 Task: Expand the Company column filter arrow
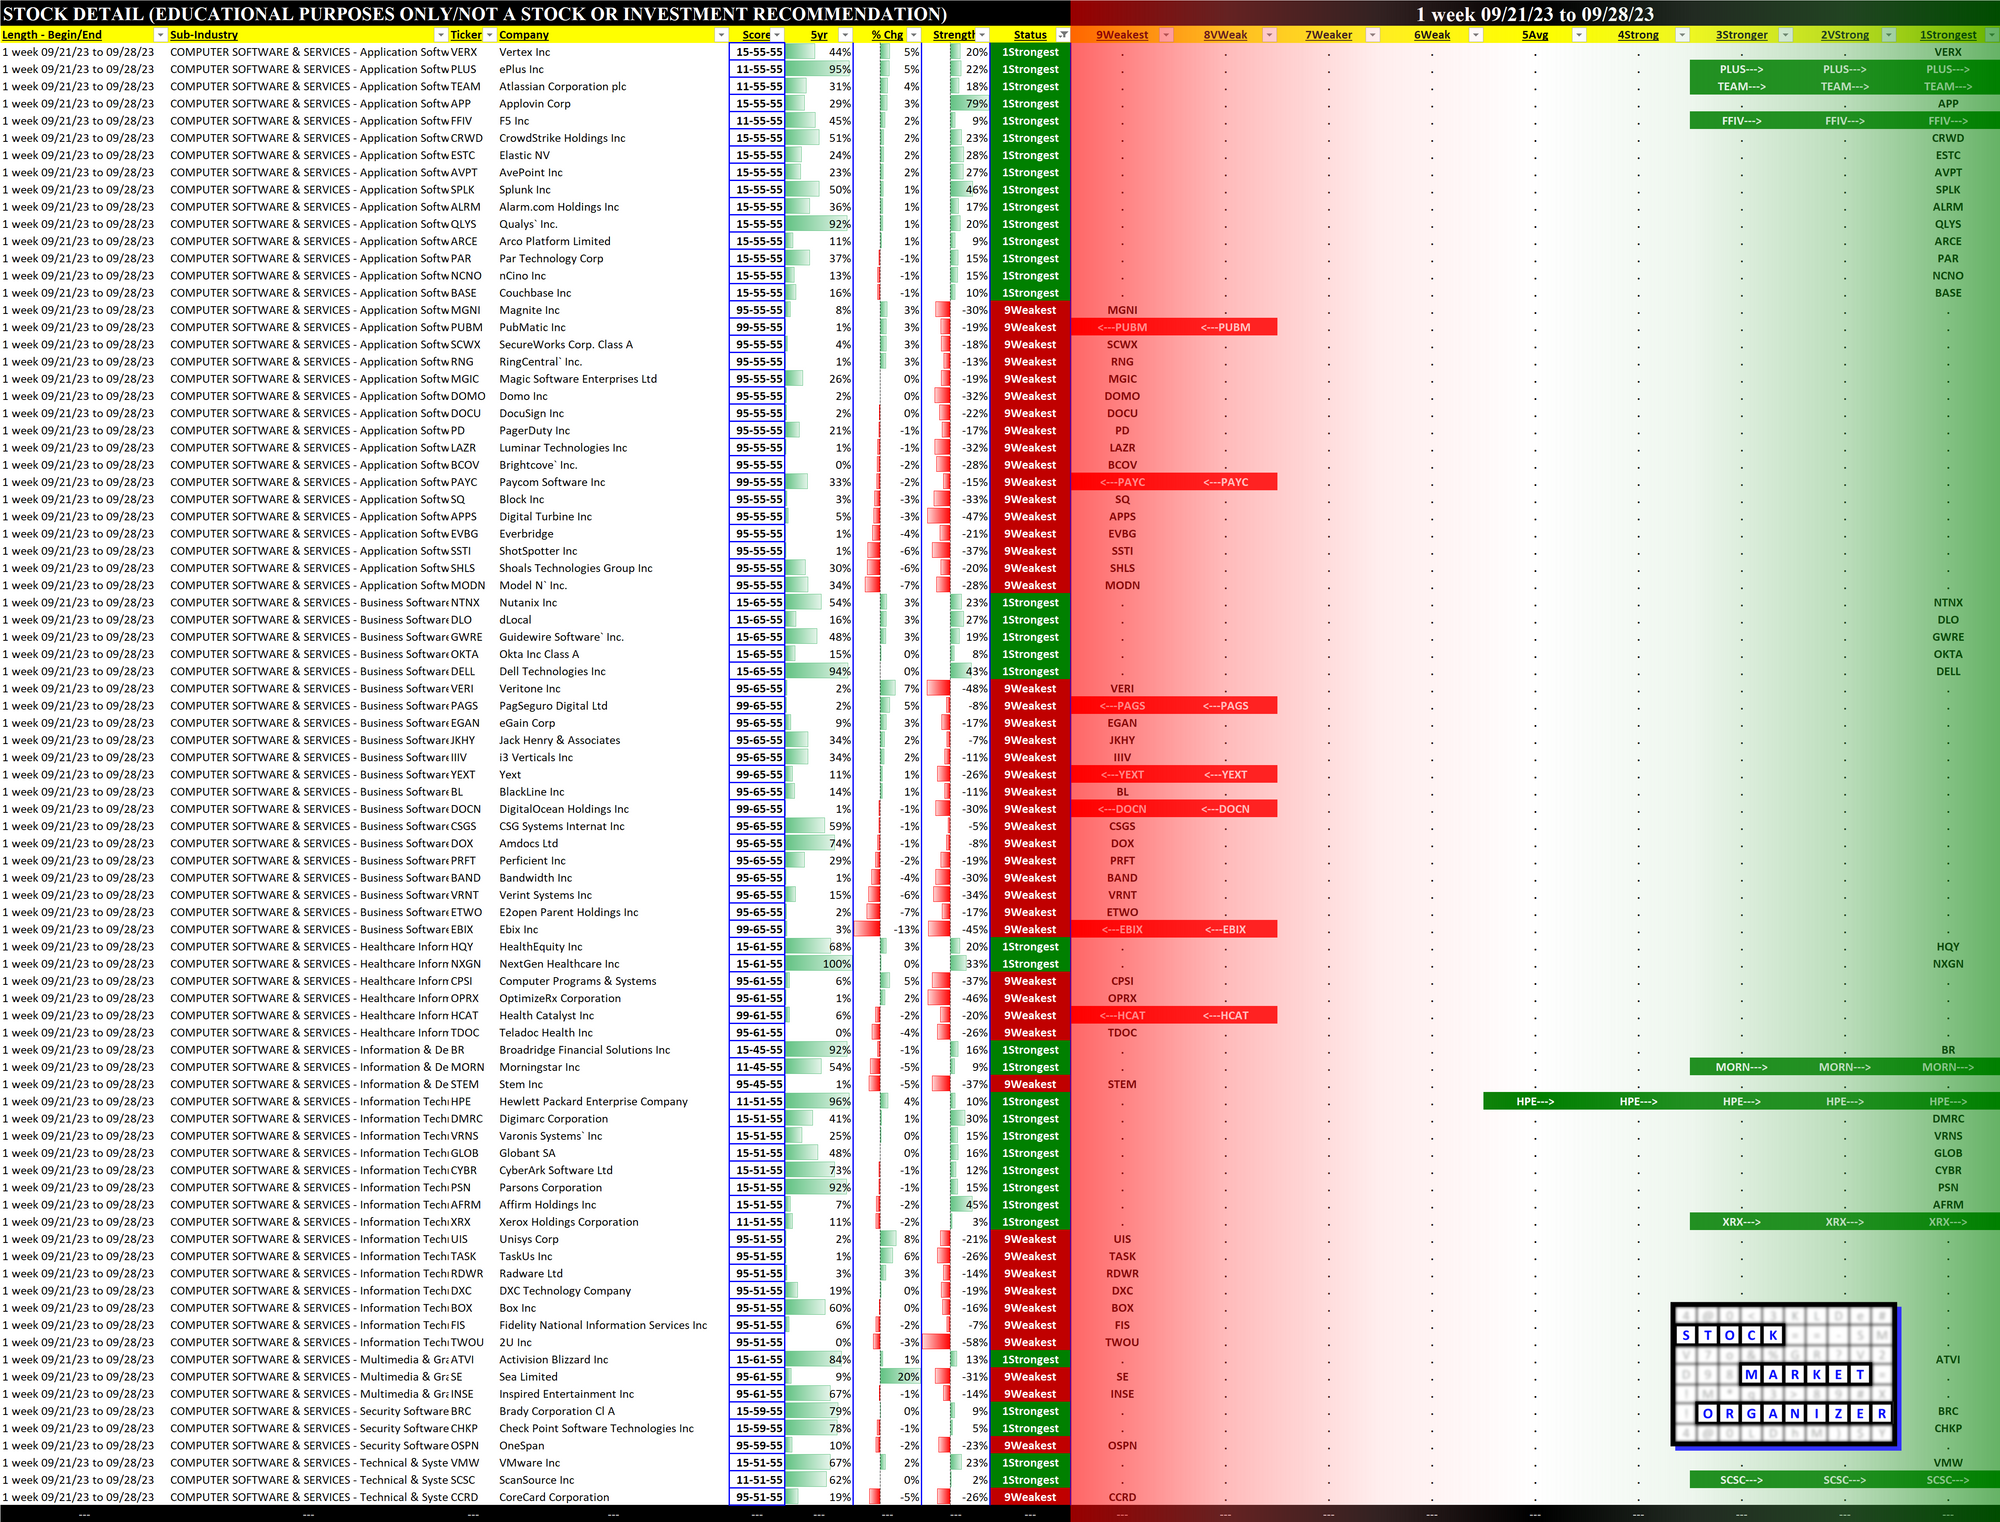(721, 35)
